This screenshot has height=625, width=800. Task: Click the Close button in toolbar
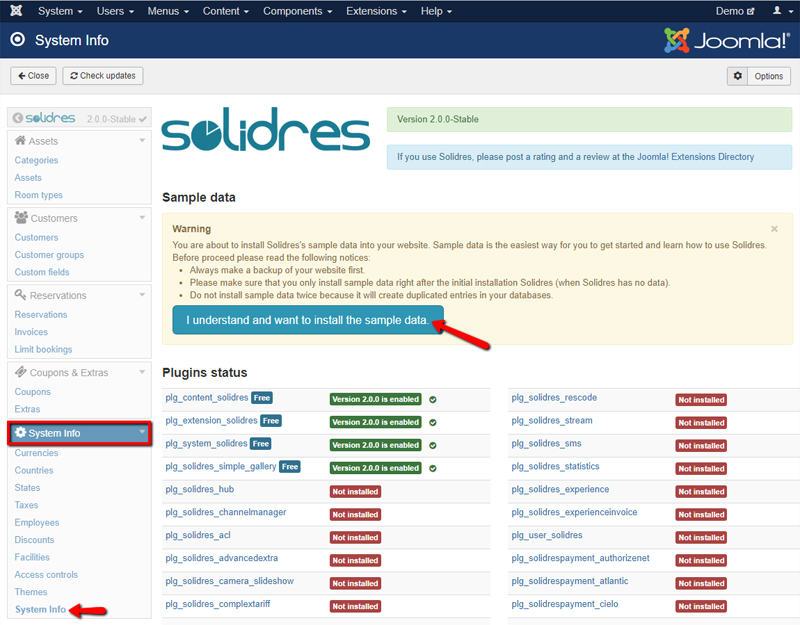[x=33, y=76]
